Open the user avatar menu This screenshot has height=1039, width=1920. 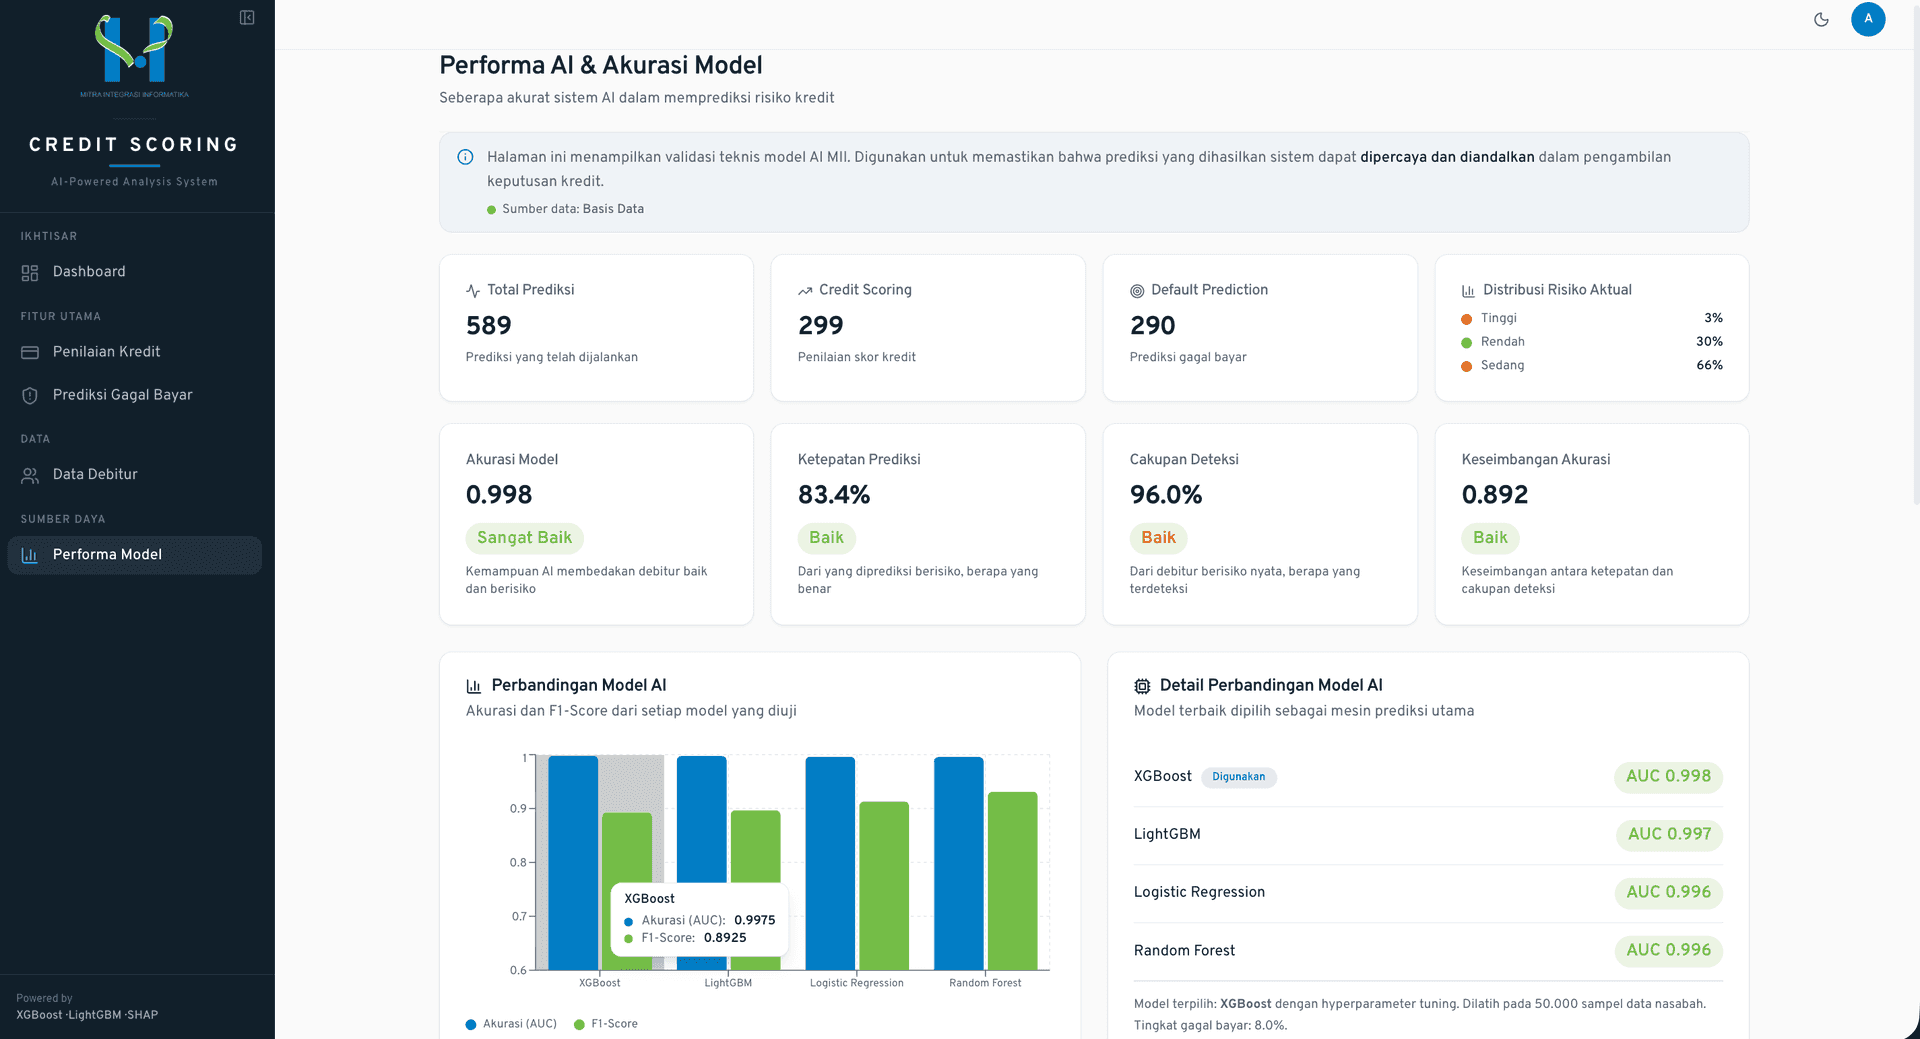[1868, 19]
